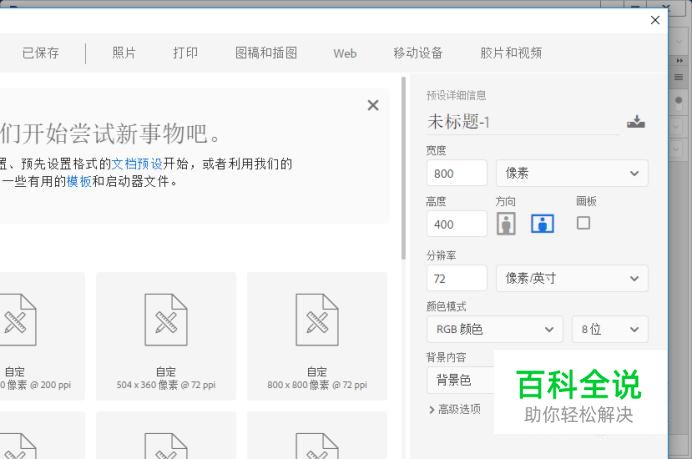The width and height of the screenshot is (692, 459).
Task: Expand the Advanced Options section (高级选项)
Action: (455, 410)
